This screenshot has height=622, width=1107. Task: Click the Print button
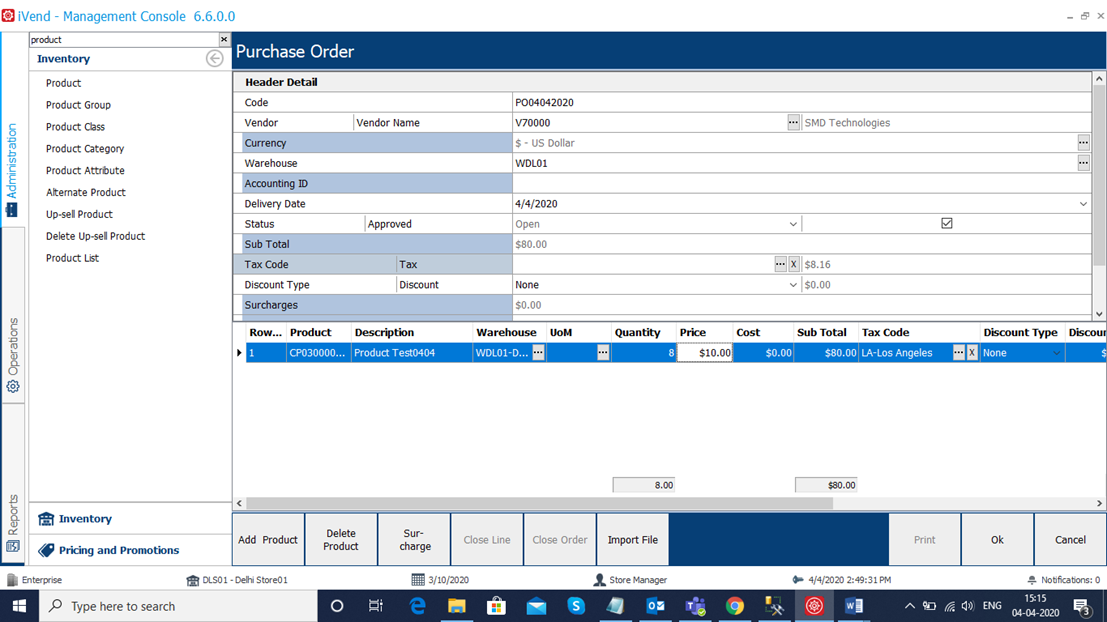tap(924, 539)
